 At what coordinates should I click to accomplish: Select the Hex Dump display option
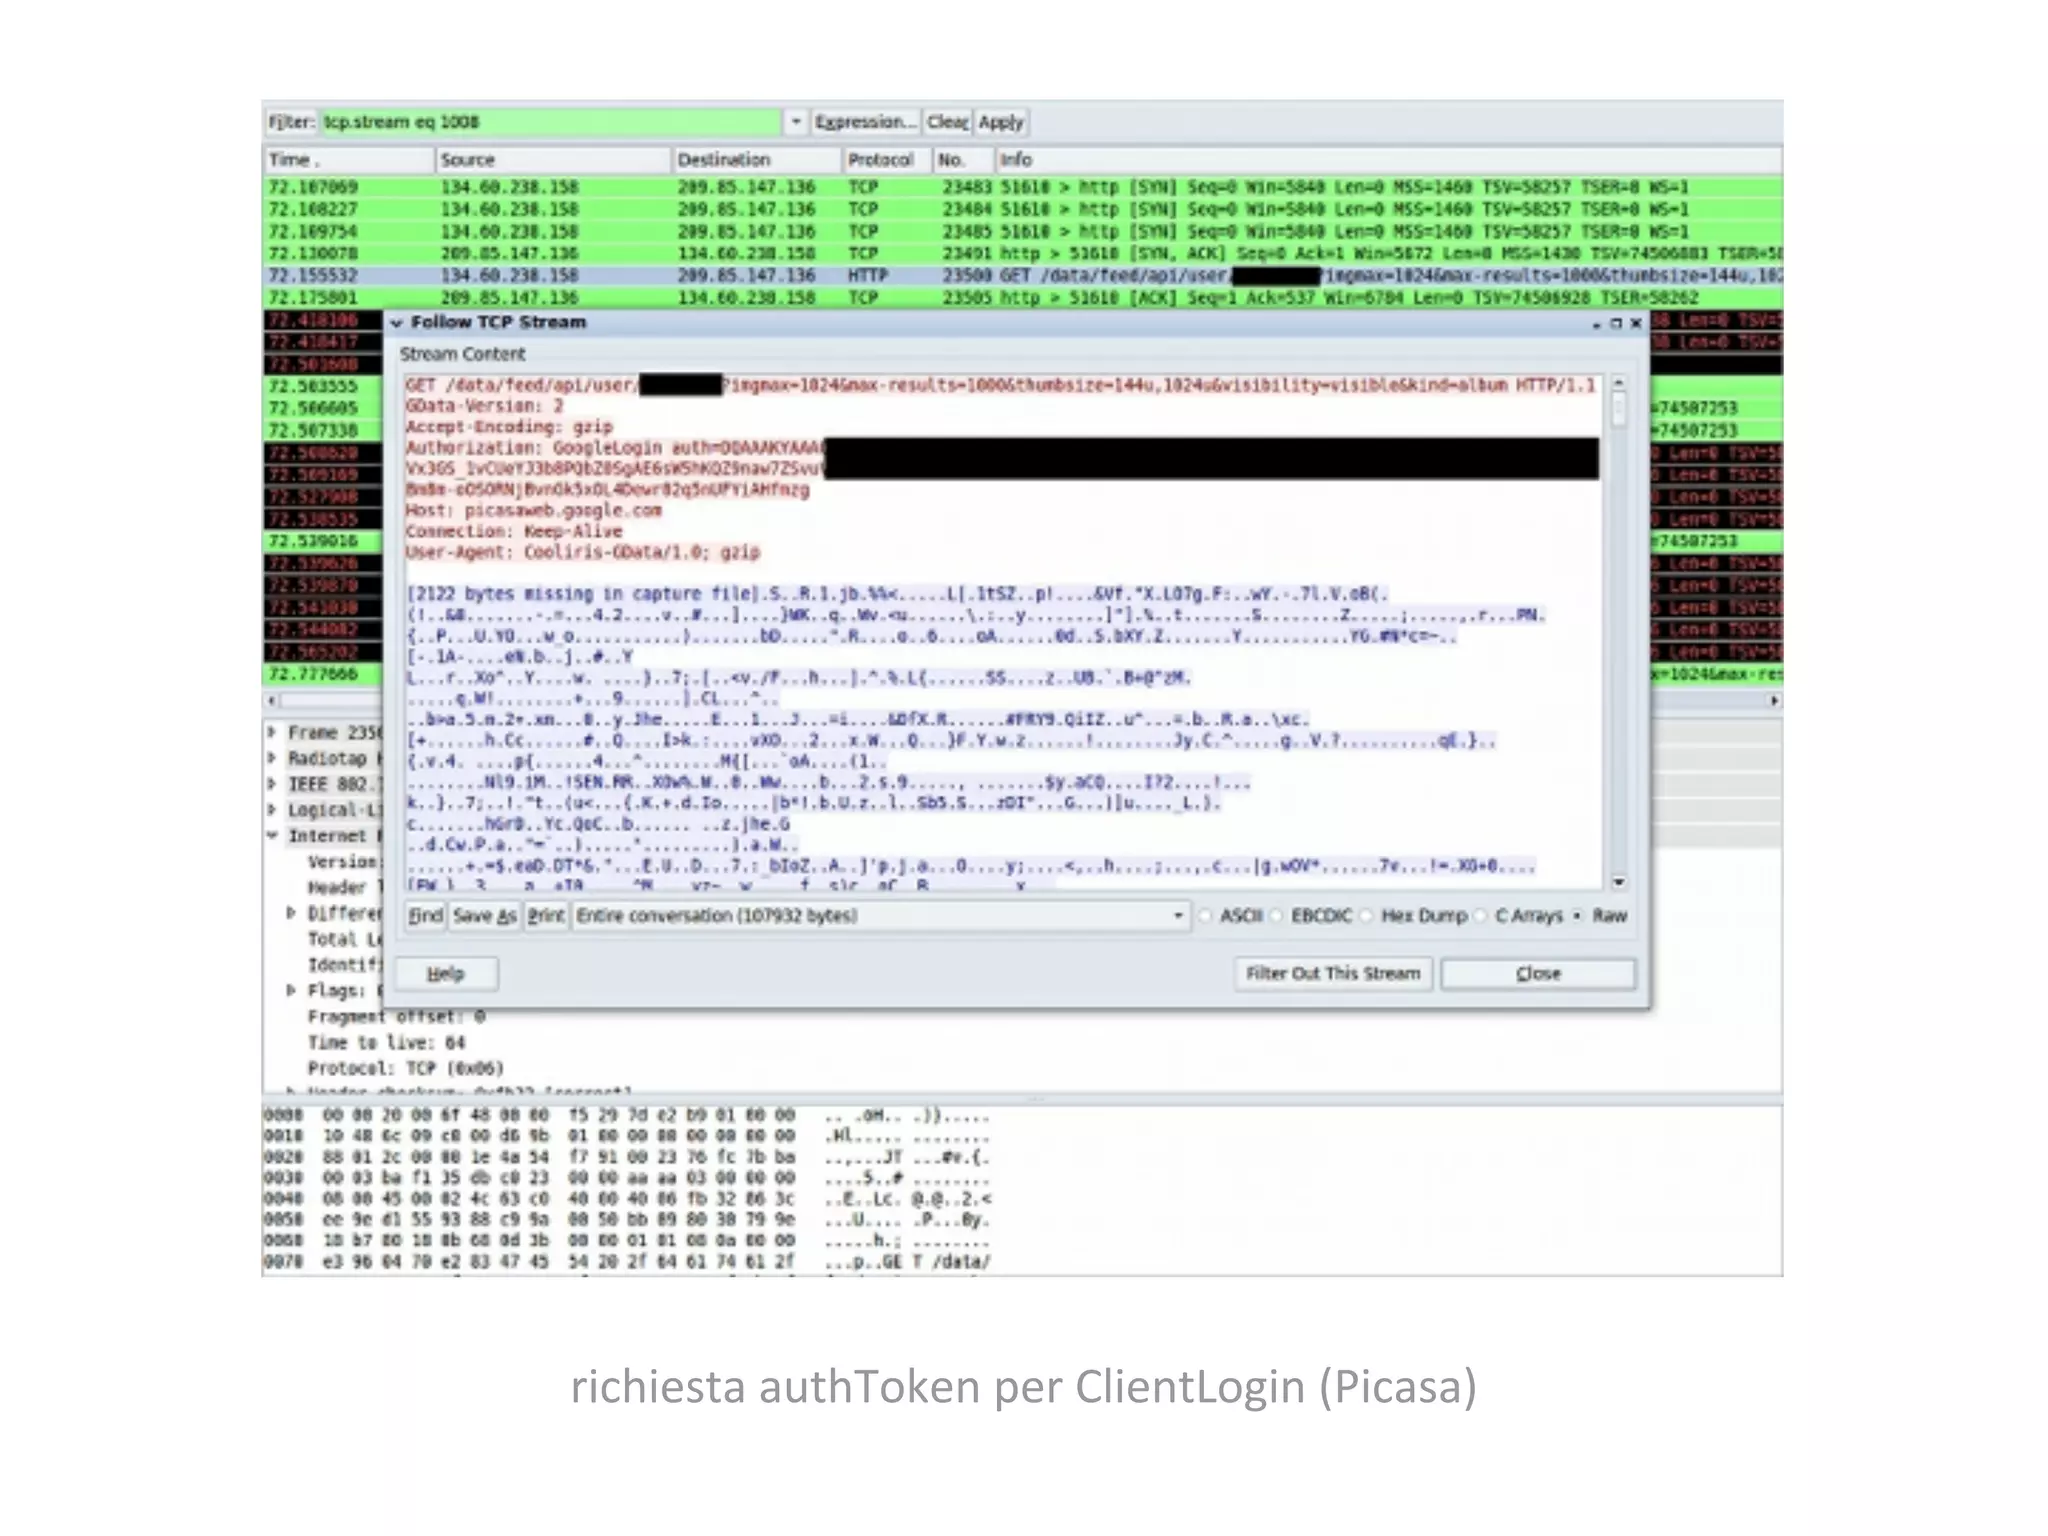1414,916
